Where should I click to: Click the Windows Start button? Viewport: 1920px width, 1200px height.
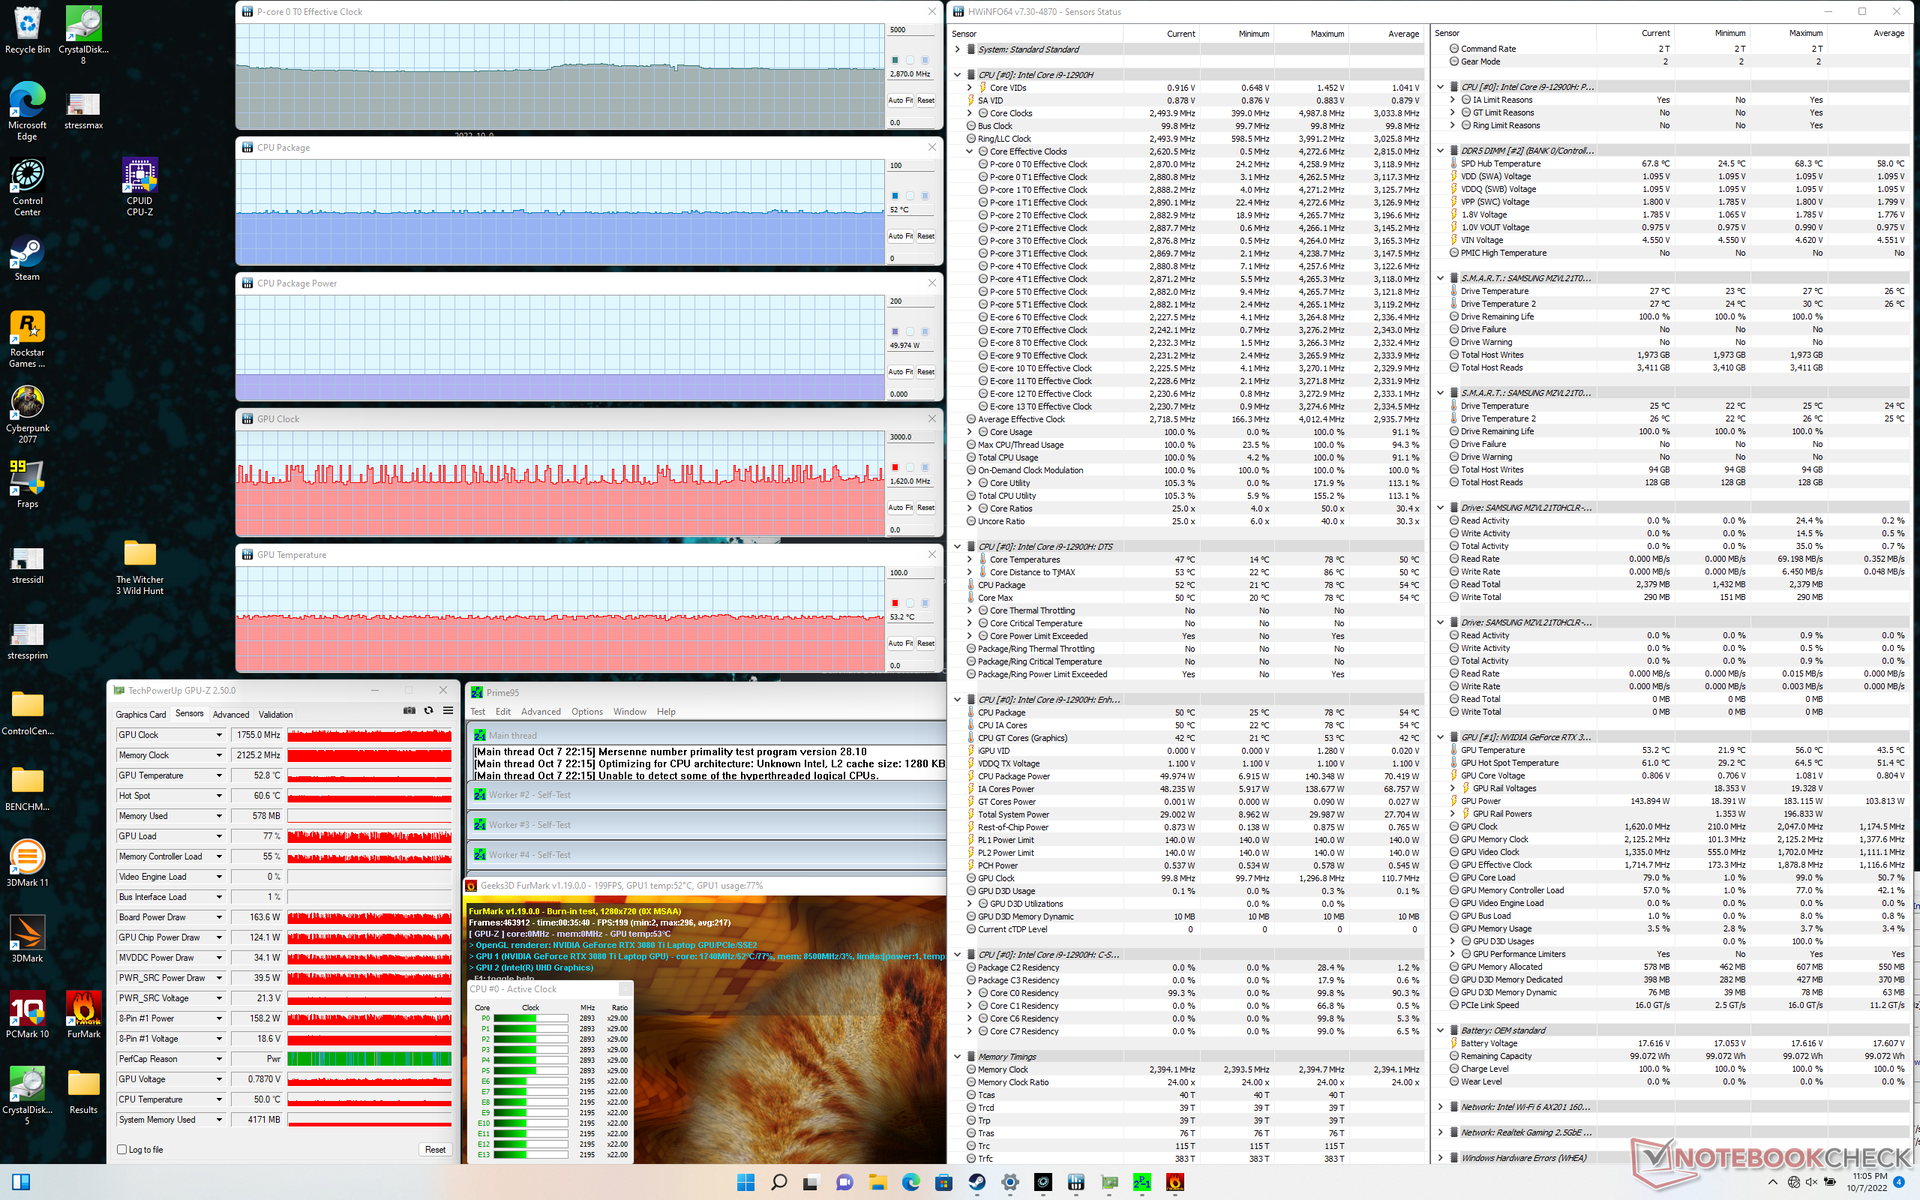coord(746,1182)
